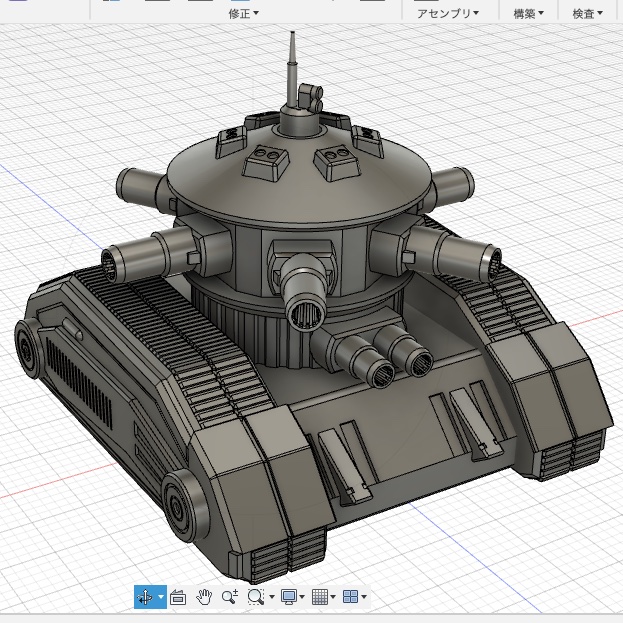Select the Pan hand tool
The image size is (623, 623).
coord(204,597)
